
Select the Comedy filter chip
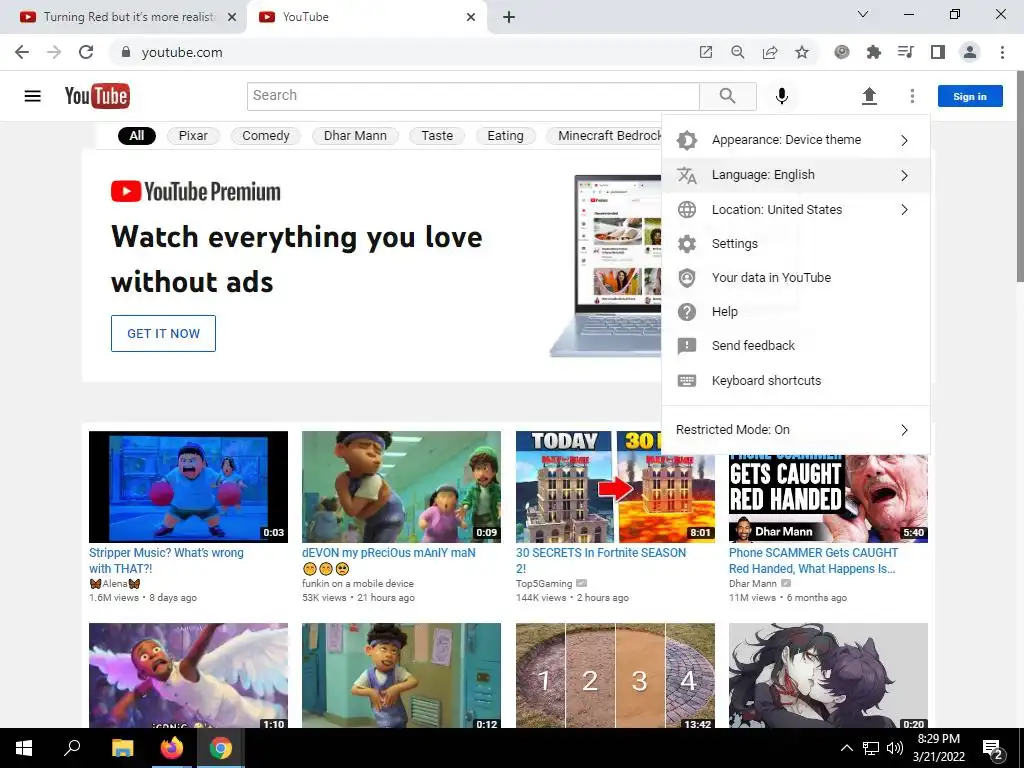(266, 136)
